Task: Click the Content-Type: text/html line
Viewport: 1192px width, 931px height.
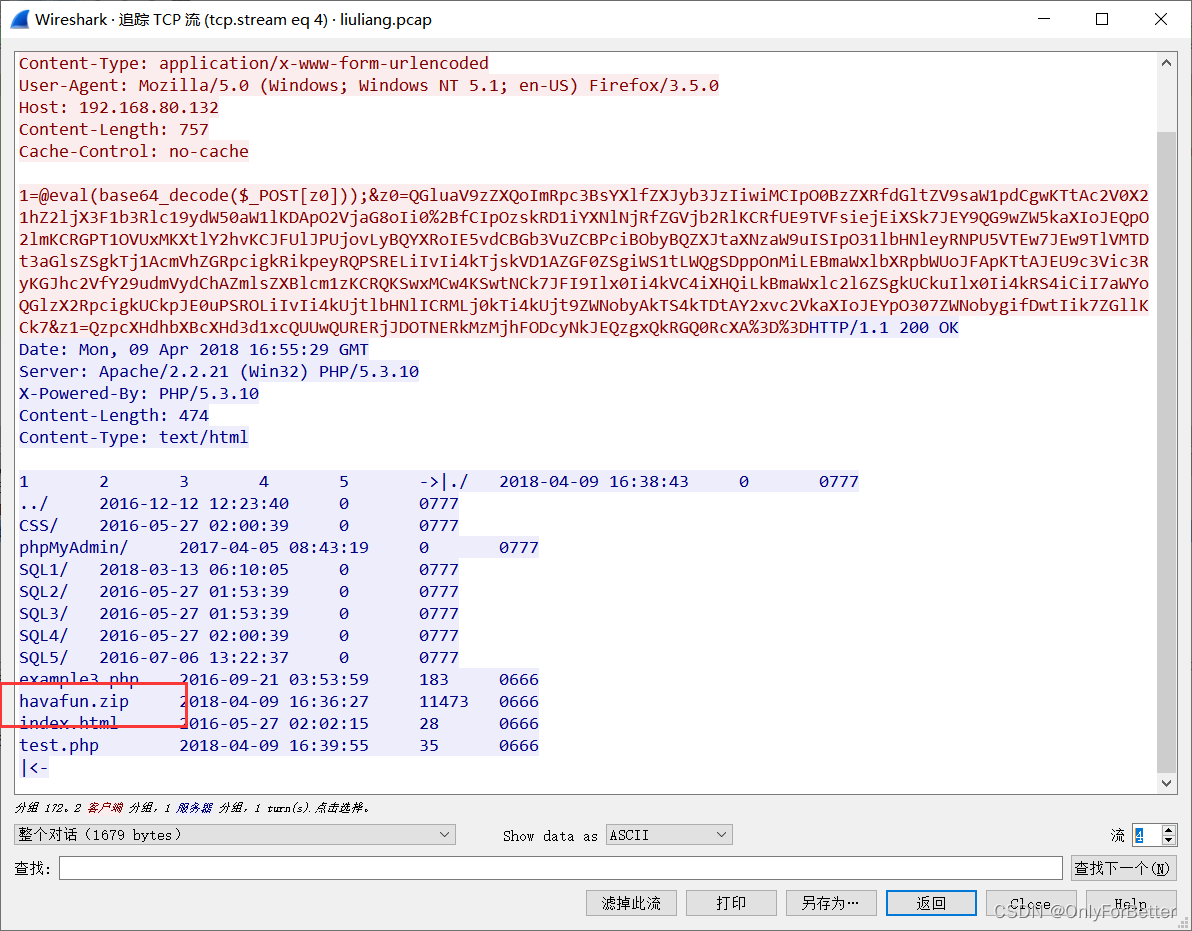Action: click(134, 438)
